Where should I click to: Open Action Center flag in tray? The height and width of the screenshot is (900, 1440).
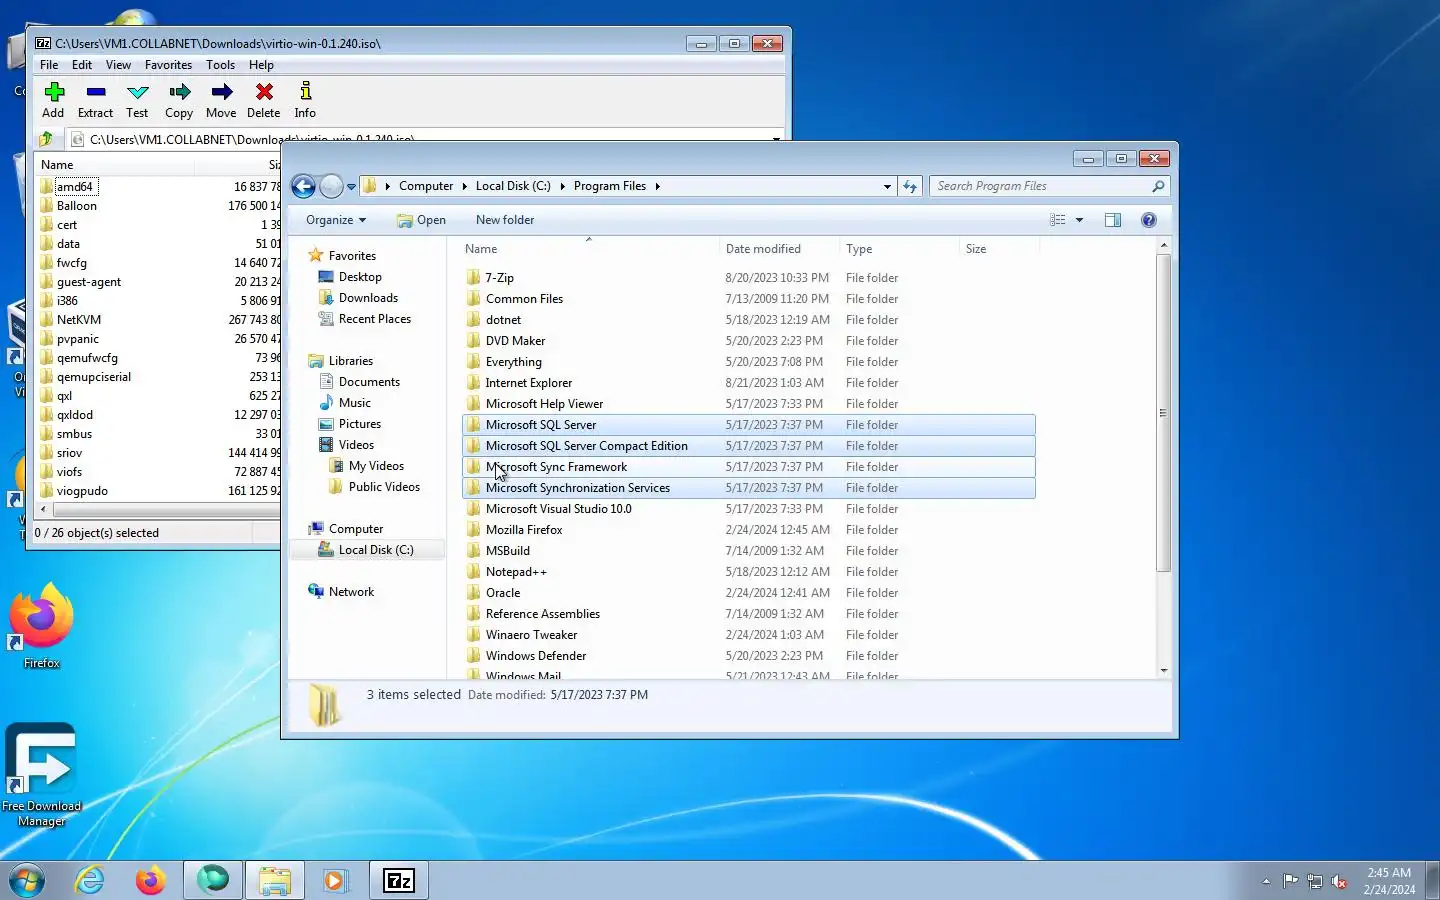1291,881
